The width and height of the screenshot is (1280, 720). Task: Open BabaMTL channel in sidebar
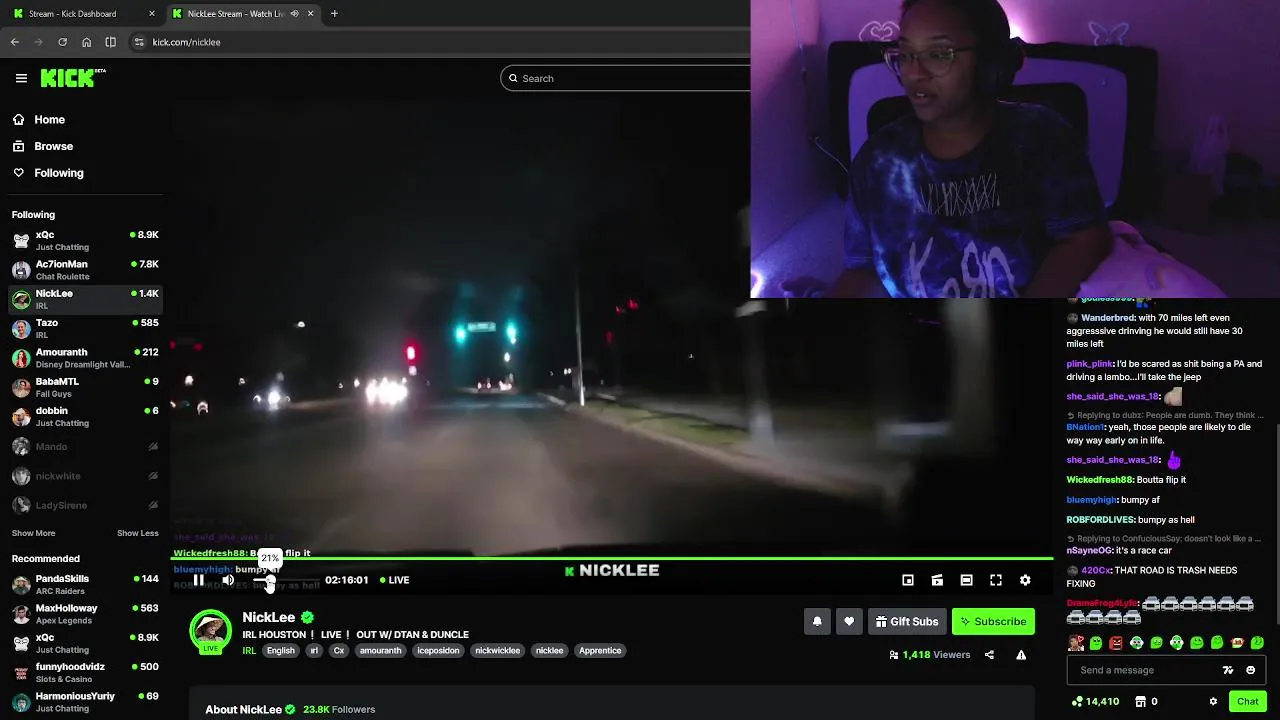click(85, 387)
